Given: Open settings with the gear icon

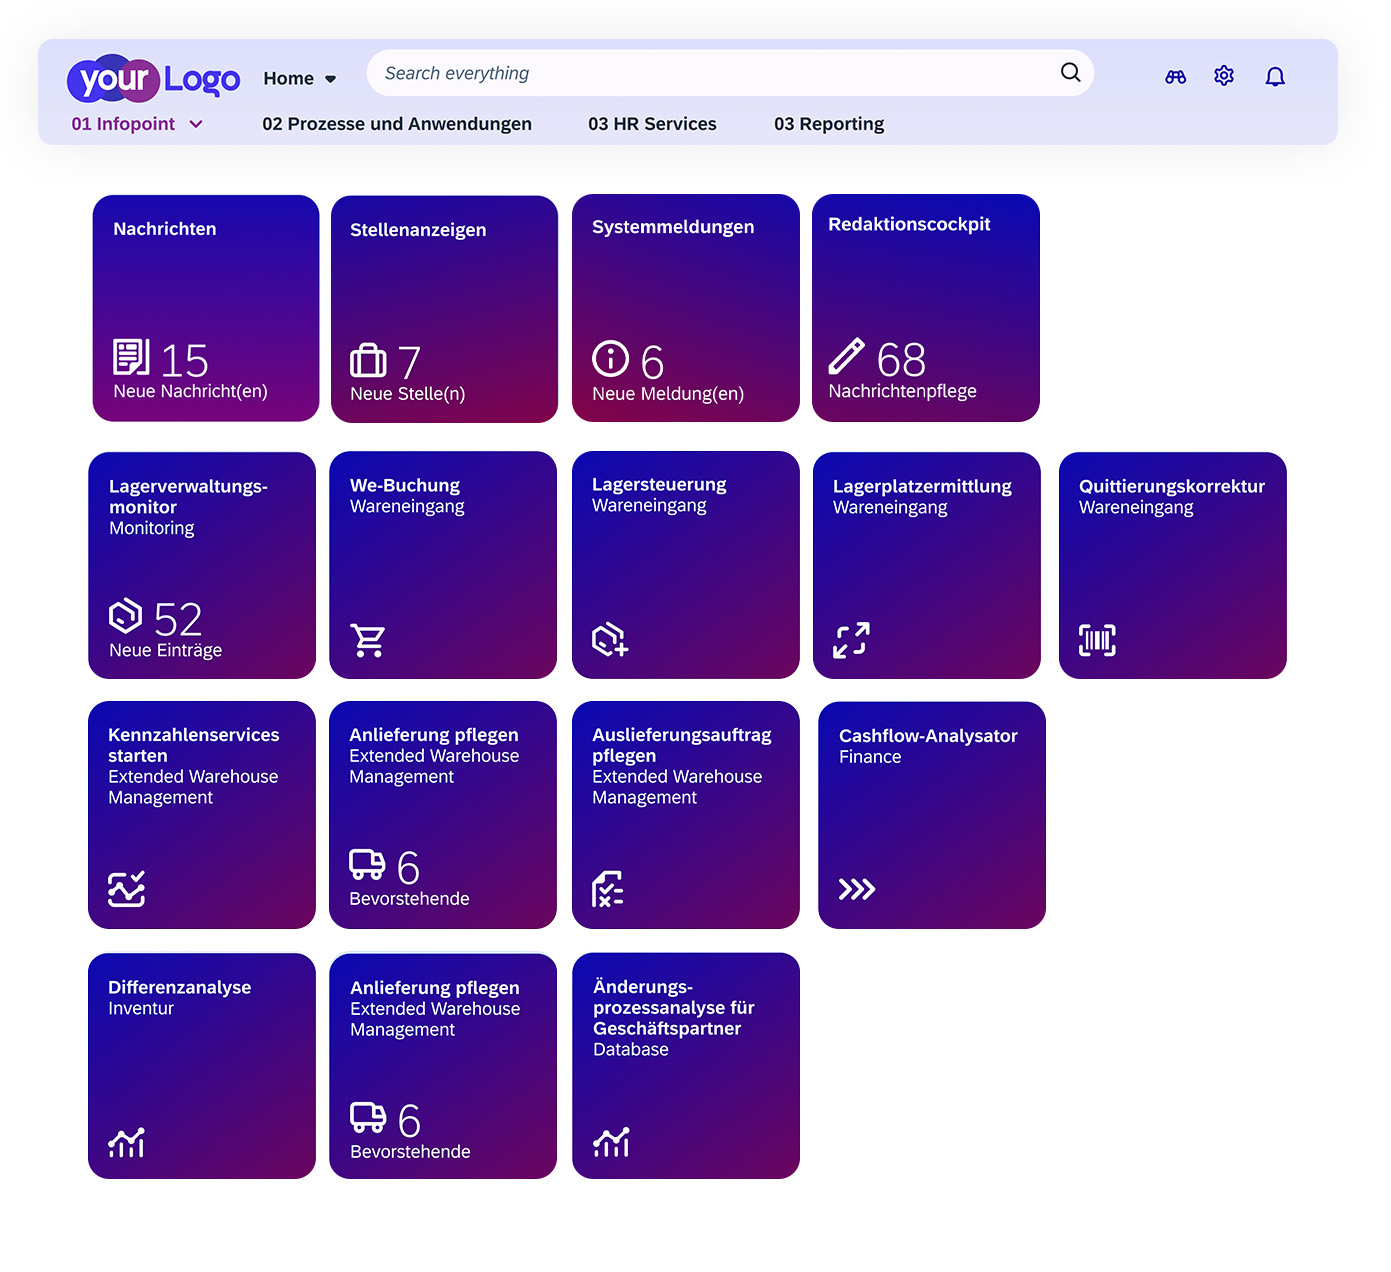Looking at the screenshot, I should (x=1223, y=76).
